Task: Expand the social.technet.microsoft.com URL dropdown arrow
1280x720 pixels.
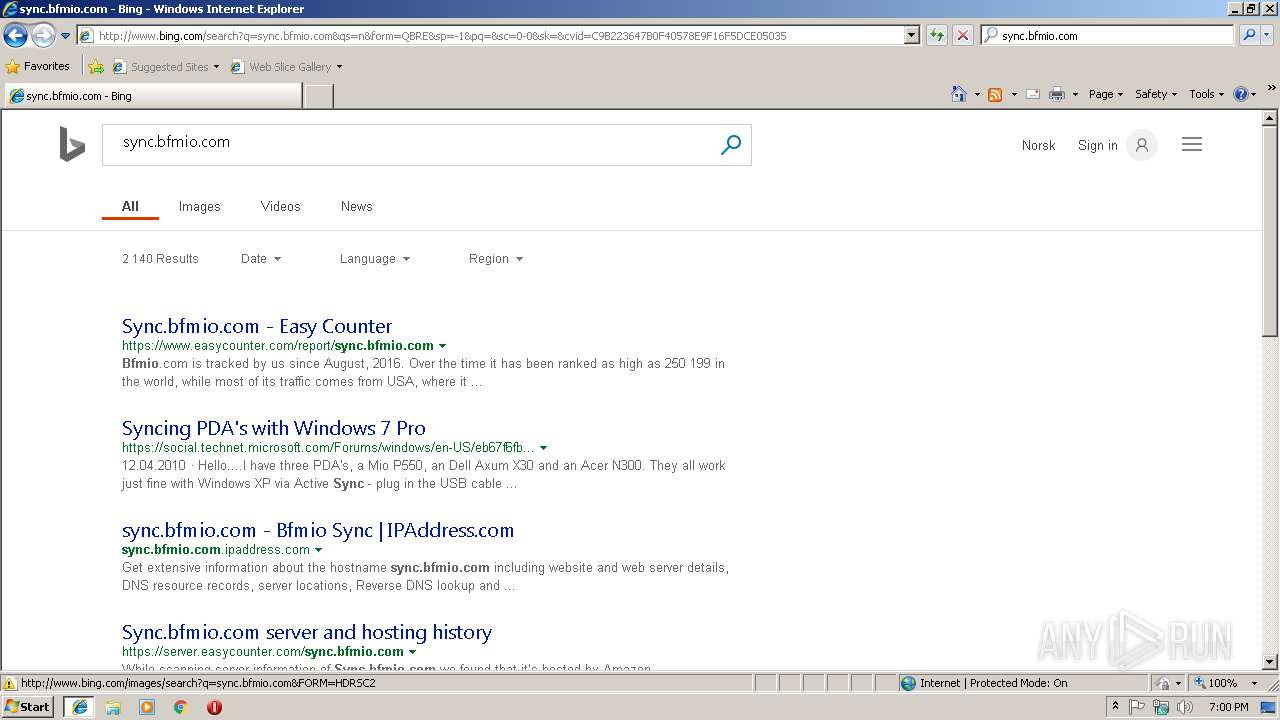Action: (543, 448)
